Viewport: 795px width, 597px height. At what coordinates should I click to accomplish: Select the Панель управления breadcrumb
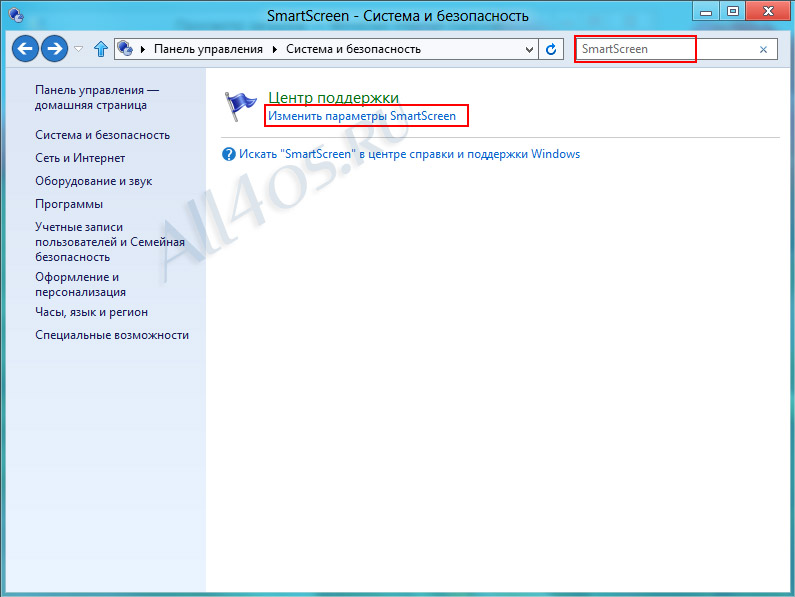(208, 49)
